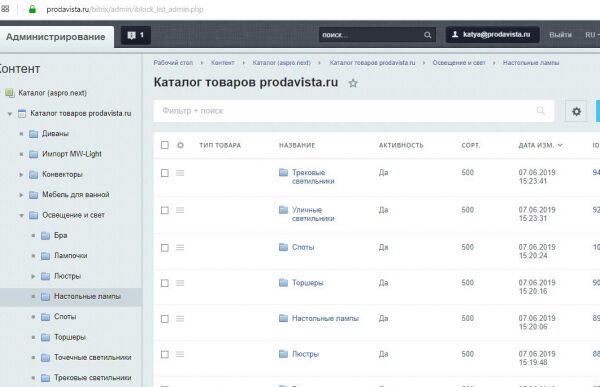Click the Диваны folder icon in sidebar
Image resolution: width=600 pixels, height=387 pixels.
click(34, 134)
